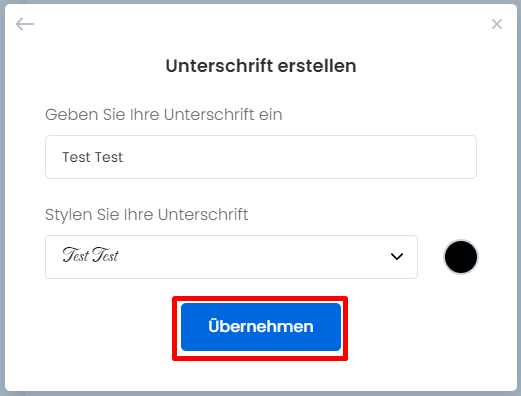The height and width of the screenshot is (396, 521).
Task: Confirm the signature by clicking 'Übernehmen' text
Action: (261, 326)
